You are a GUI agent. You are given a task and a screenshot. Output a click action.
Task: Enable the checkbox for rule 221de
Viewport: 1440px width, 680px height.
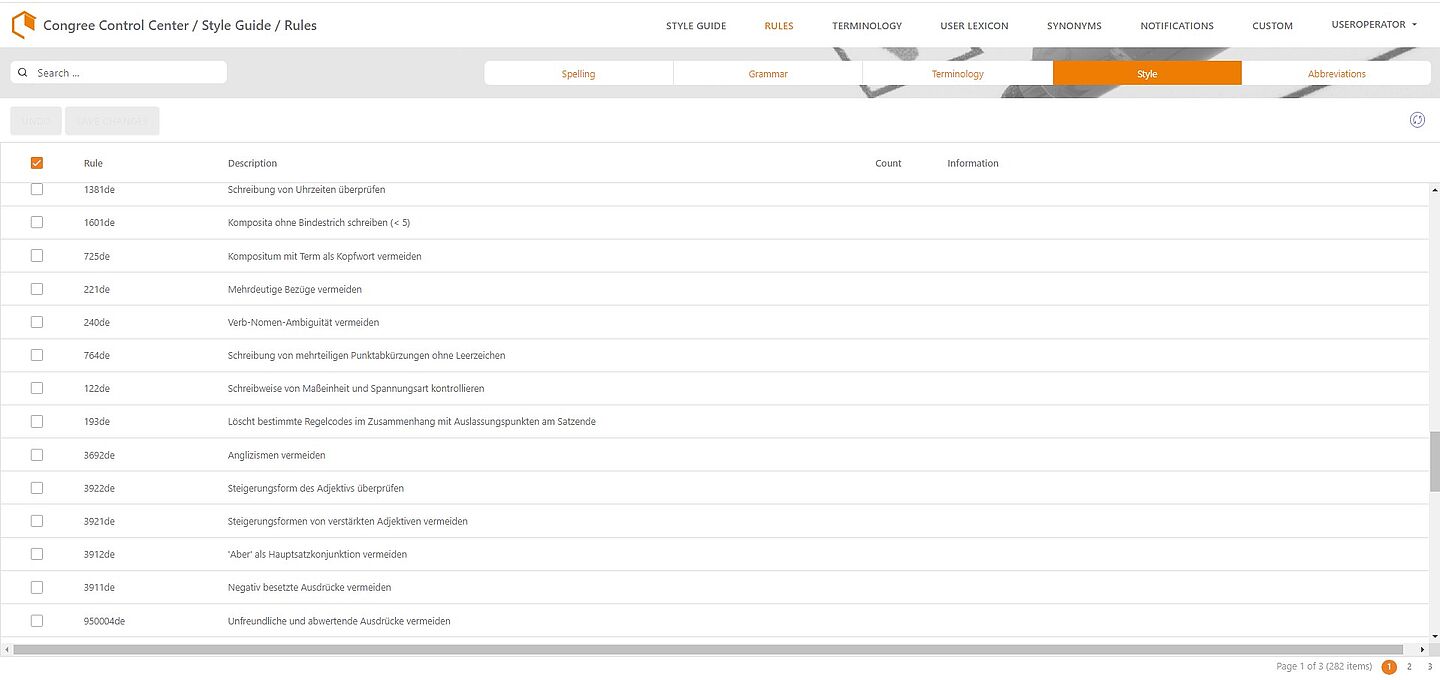coord(37,289)
